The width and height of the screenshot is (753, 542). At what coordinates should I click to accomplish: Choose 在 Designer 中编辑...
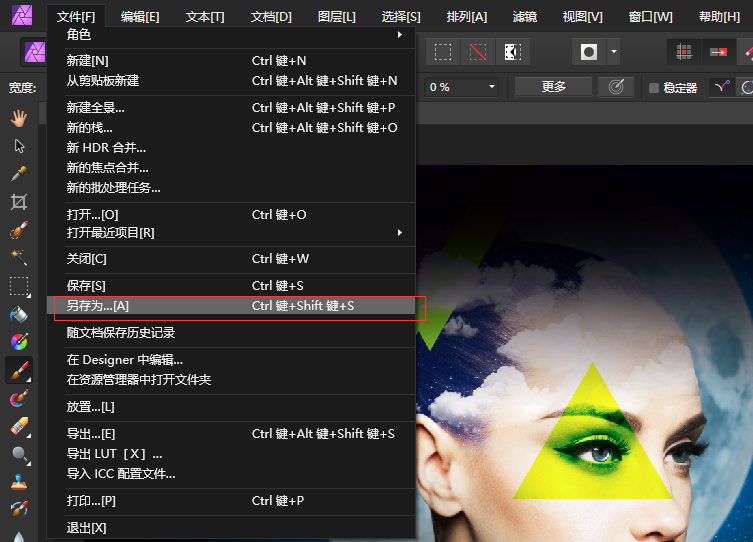pos(231,360)
